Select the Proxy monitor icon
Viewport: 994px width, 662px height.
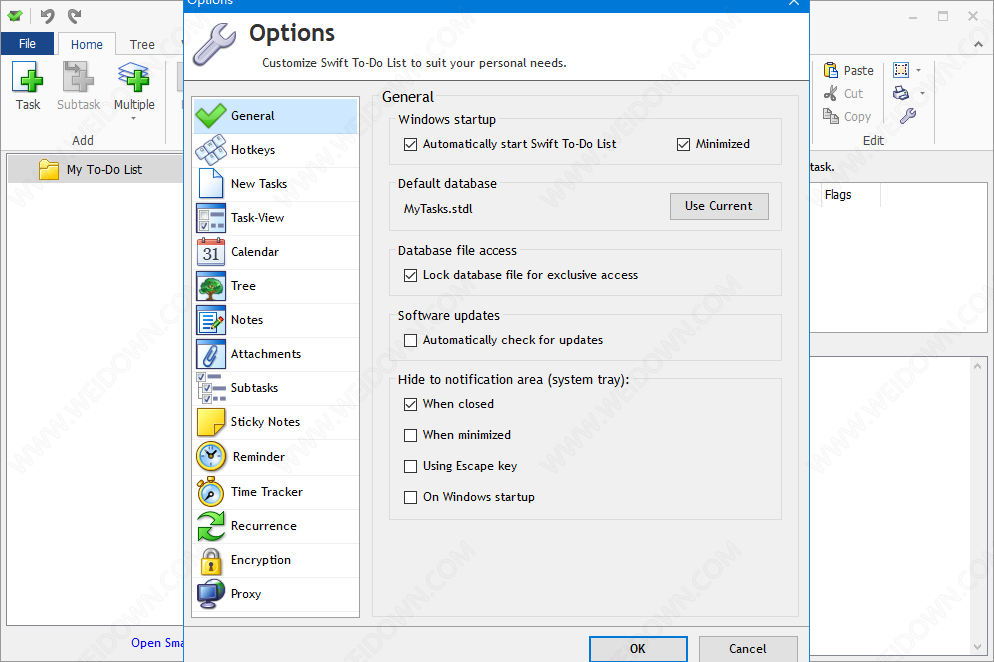pos(211,594)
